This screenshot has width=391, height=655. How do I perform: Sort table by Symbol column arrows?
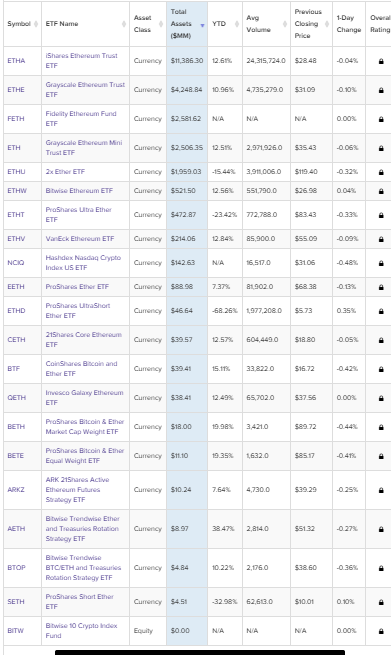click(36, 24)
